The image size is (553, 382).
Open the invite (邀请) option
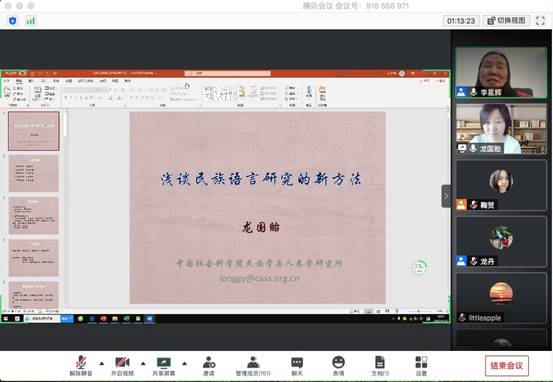click(209, 366)
